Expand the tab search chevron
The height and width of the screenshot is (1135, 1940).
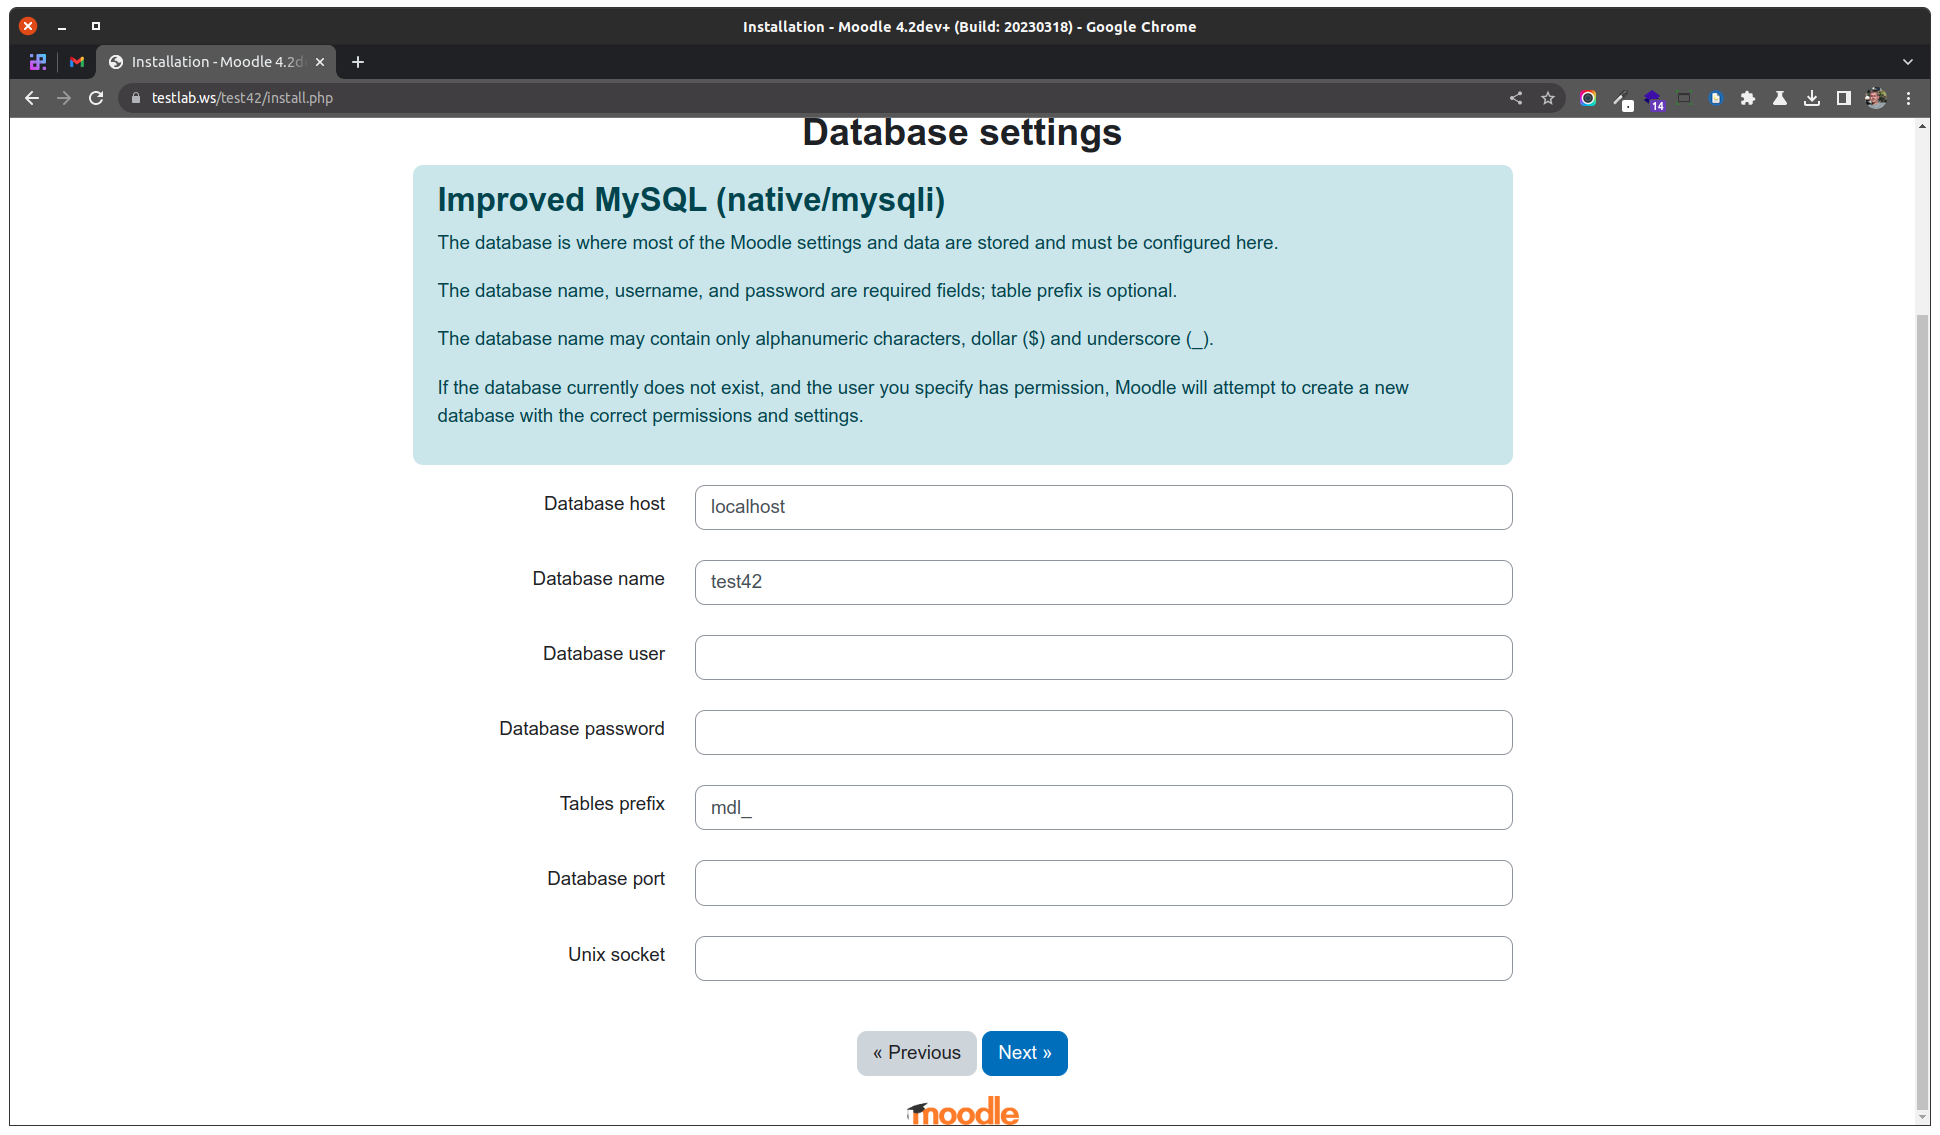[1908, 62]
